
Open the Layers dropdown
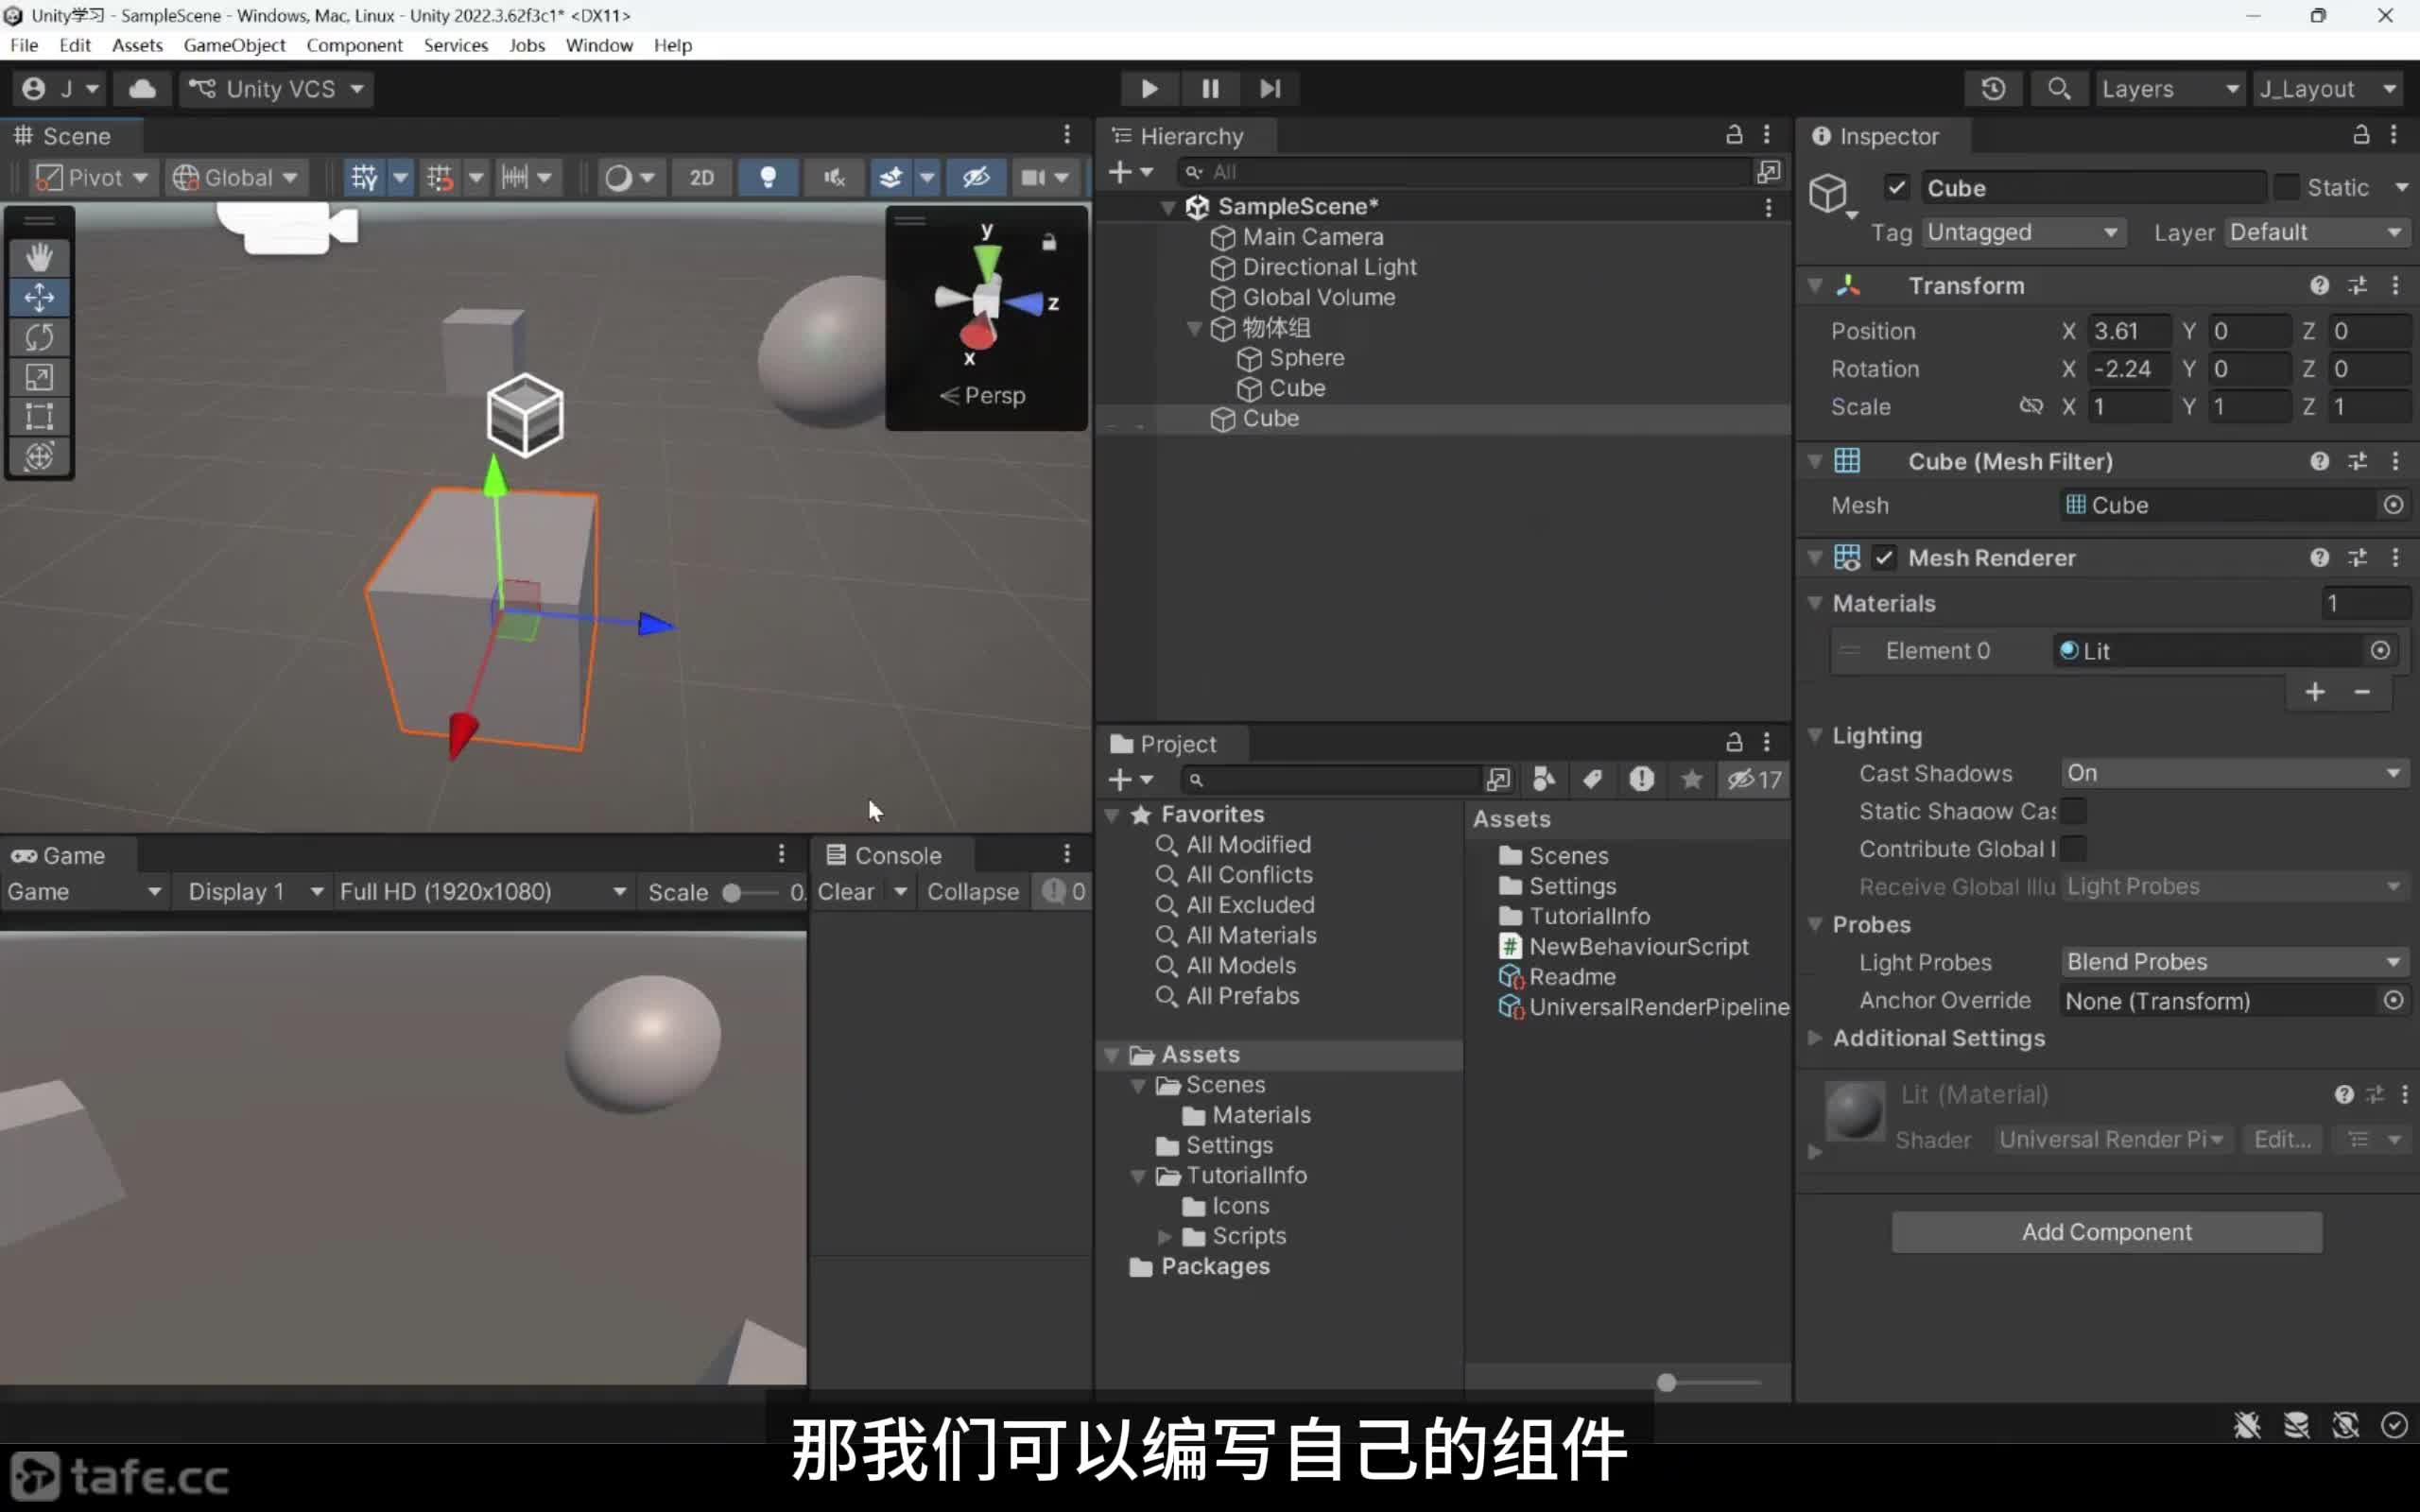coord(2169,89)
